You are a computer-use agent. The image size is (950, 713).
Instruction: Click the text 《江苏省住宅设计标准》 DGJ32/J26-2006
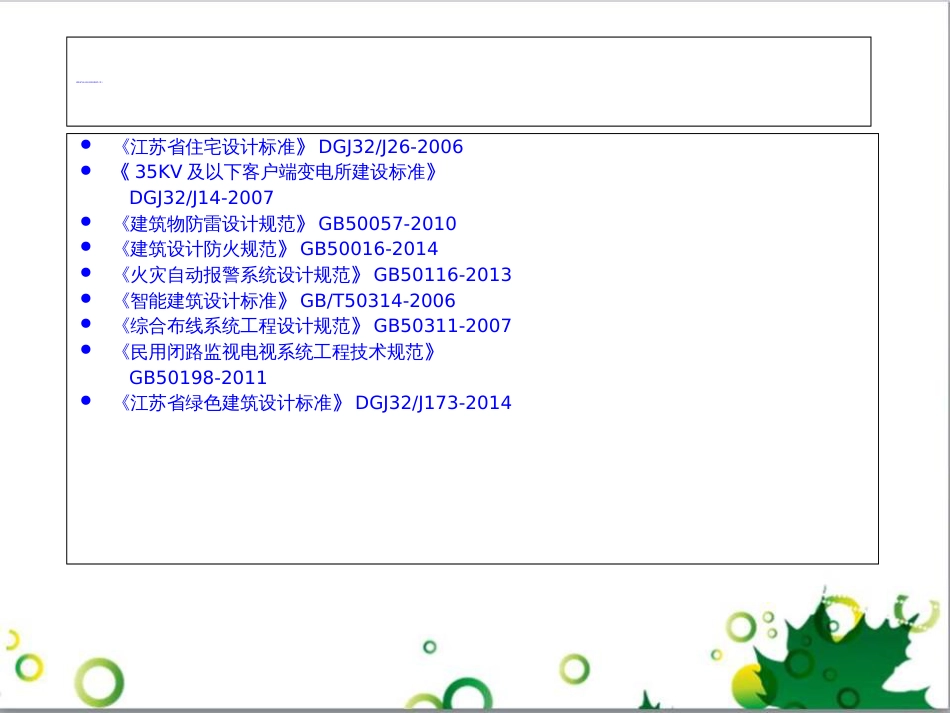(x=290, y=147)
